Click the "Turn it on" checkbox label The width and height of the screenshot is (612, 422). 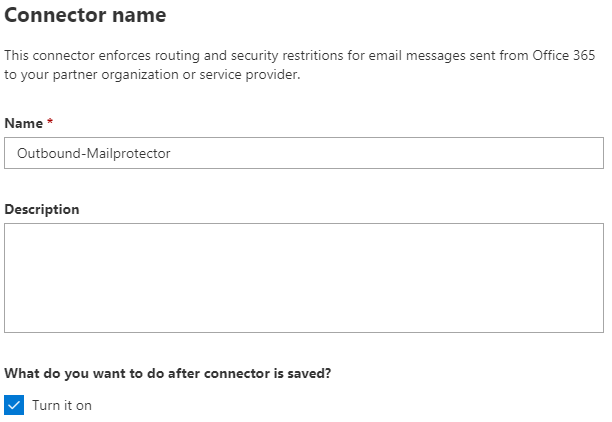click(x=62, y=405)
